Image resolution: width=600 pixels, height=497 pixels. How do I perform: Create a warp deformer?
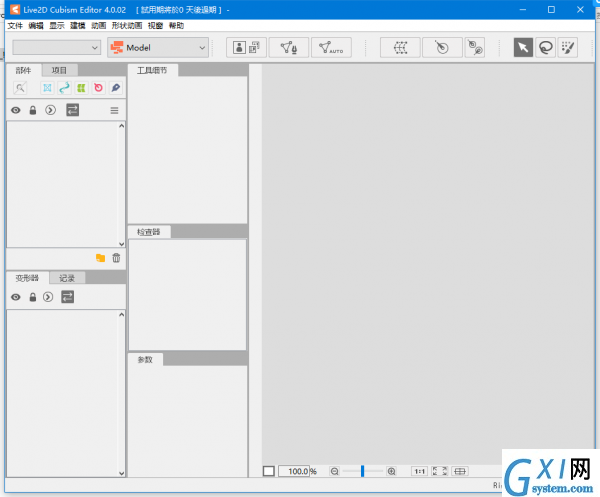(400, 48)
